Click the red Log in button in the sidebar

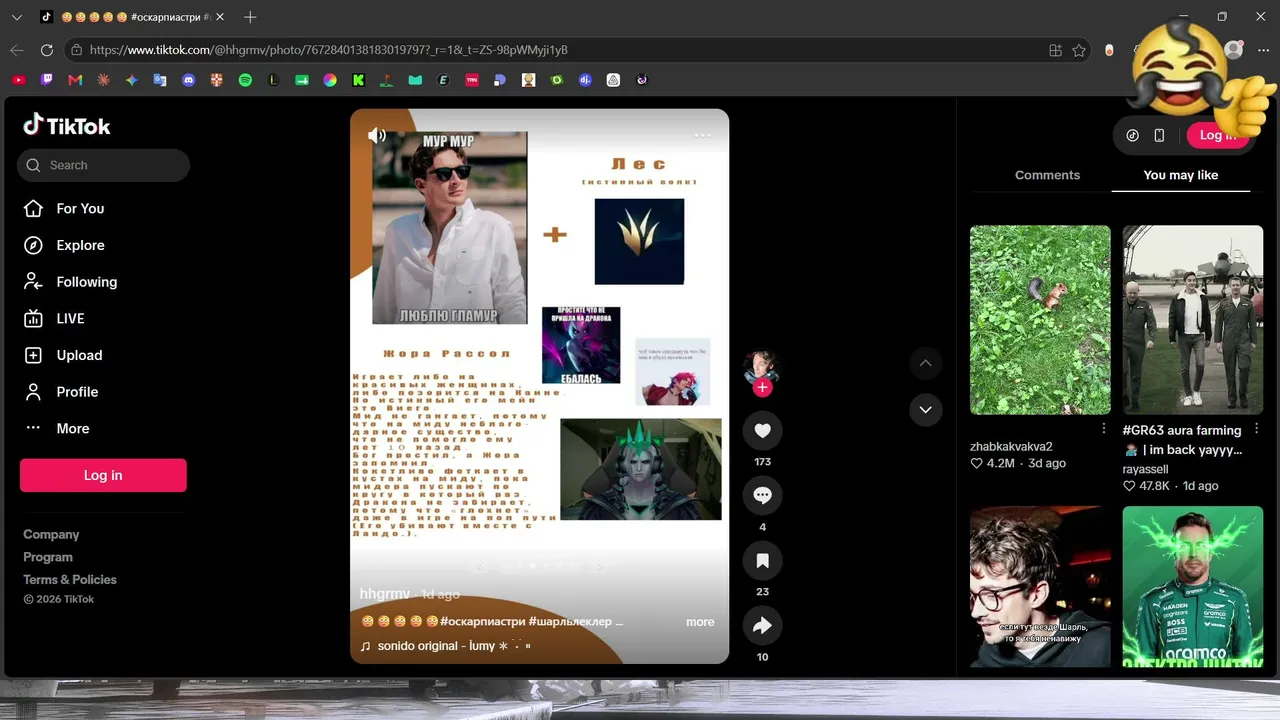pos(103,475)
